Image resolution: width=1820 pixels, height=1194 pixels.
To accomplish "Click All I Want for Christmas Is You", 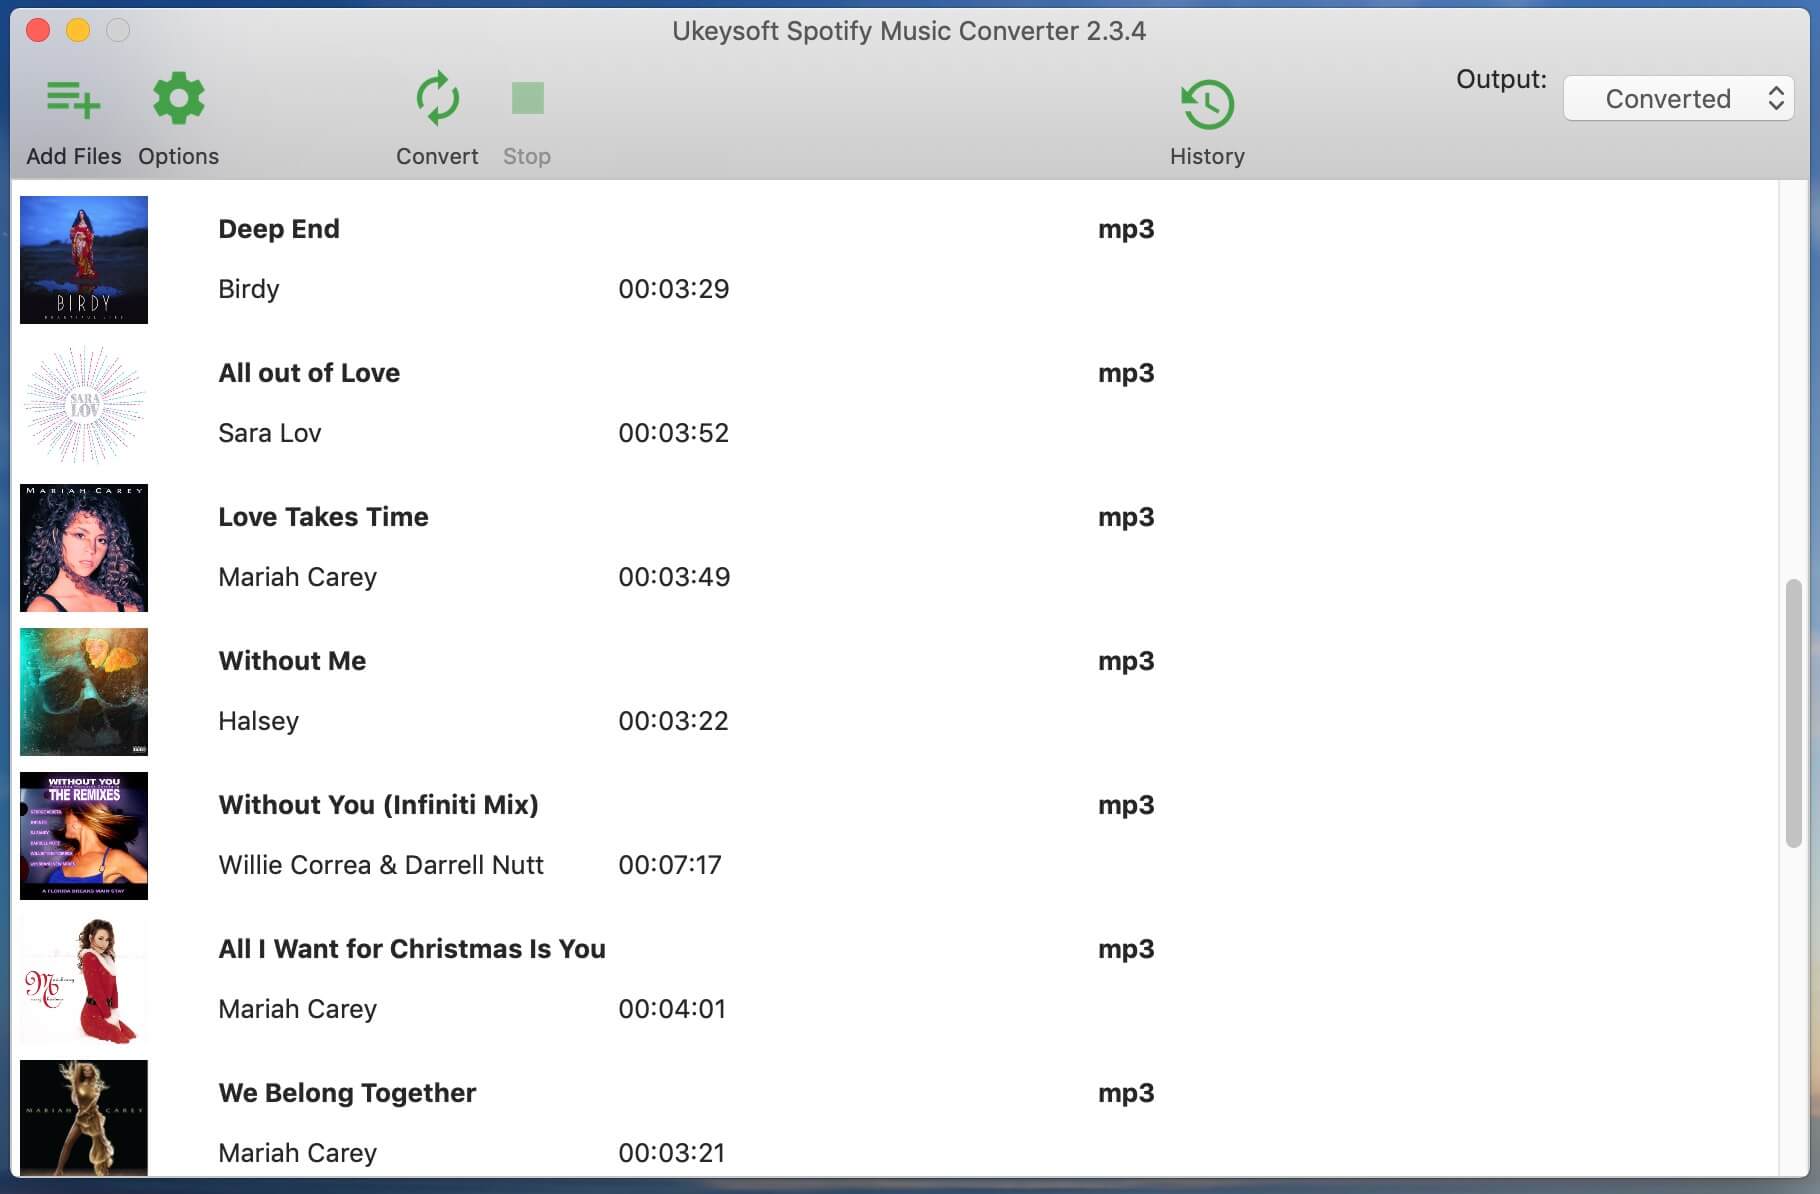I will coord(412,948).
